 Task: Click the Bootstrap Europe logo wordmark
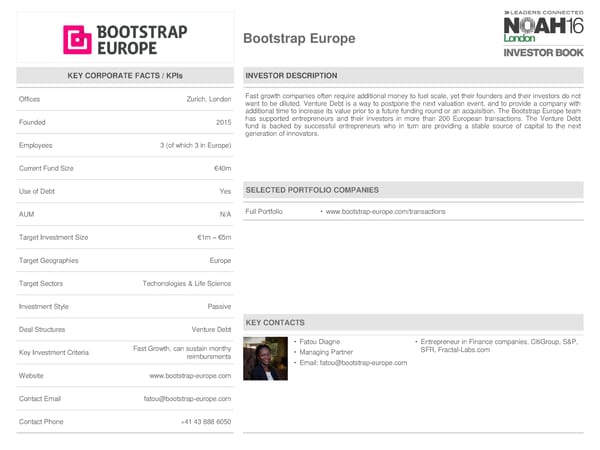[x=141, y=39]
